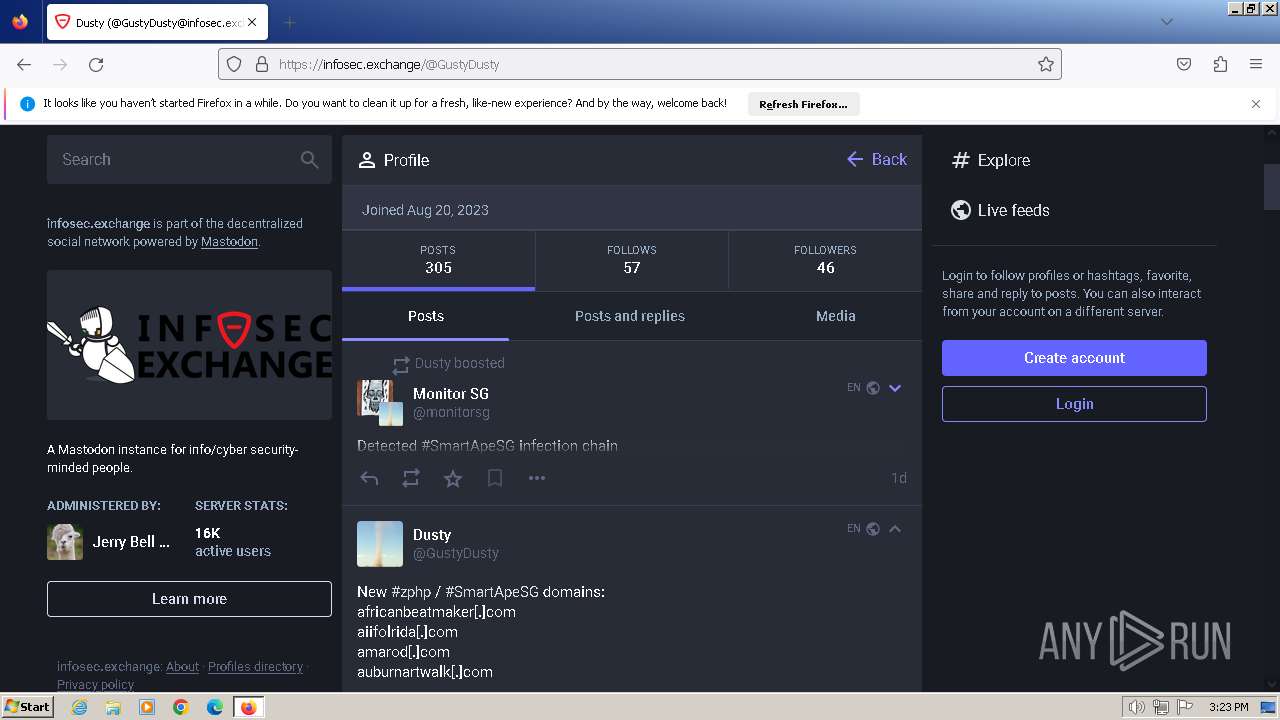Click the system tray volume icon
Viewport: 1280px width, 720px height.
click(1136, 707)
